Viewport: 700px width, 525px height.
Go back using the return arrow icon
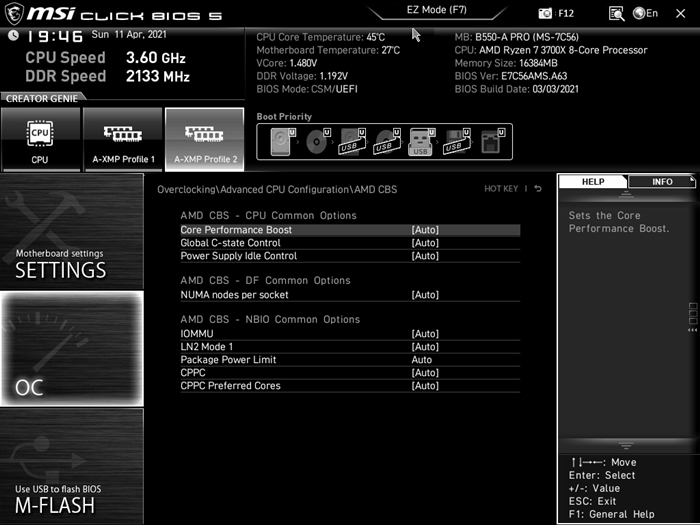tap(538, 189)
